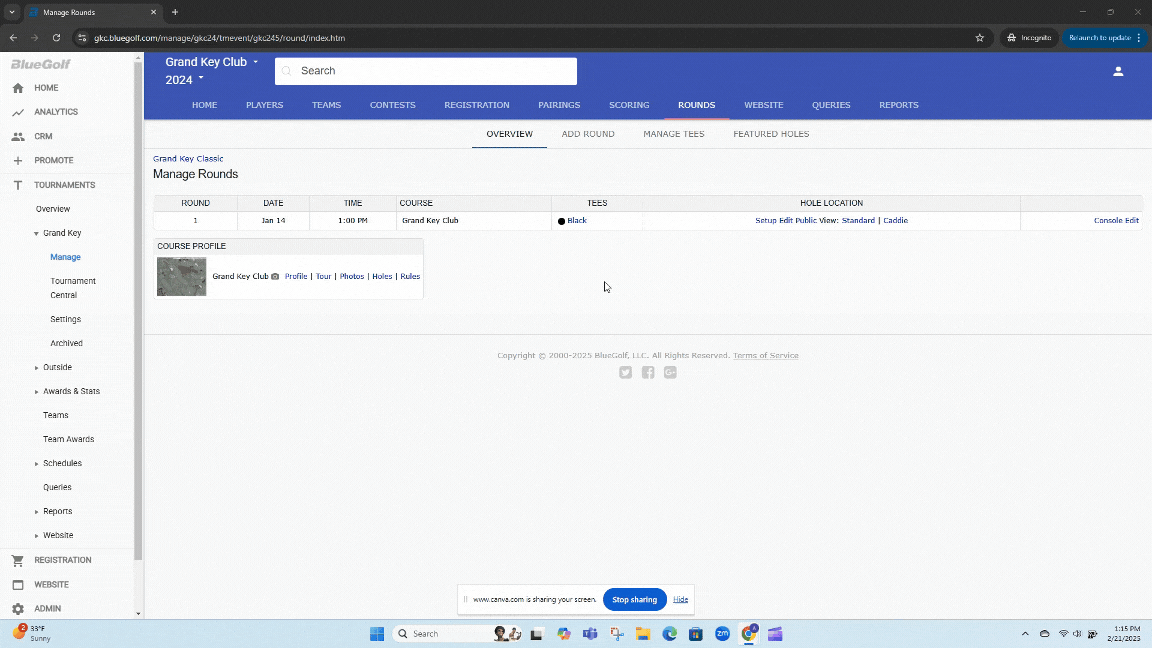Open Microsoft Edge from the taskbar

coord(669,634)
